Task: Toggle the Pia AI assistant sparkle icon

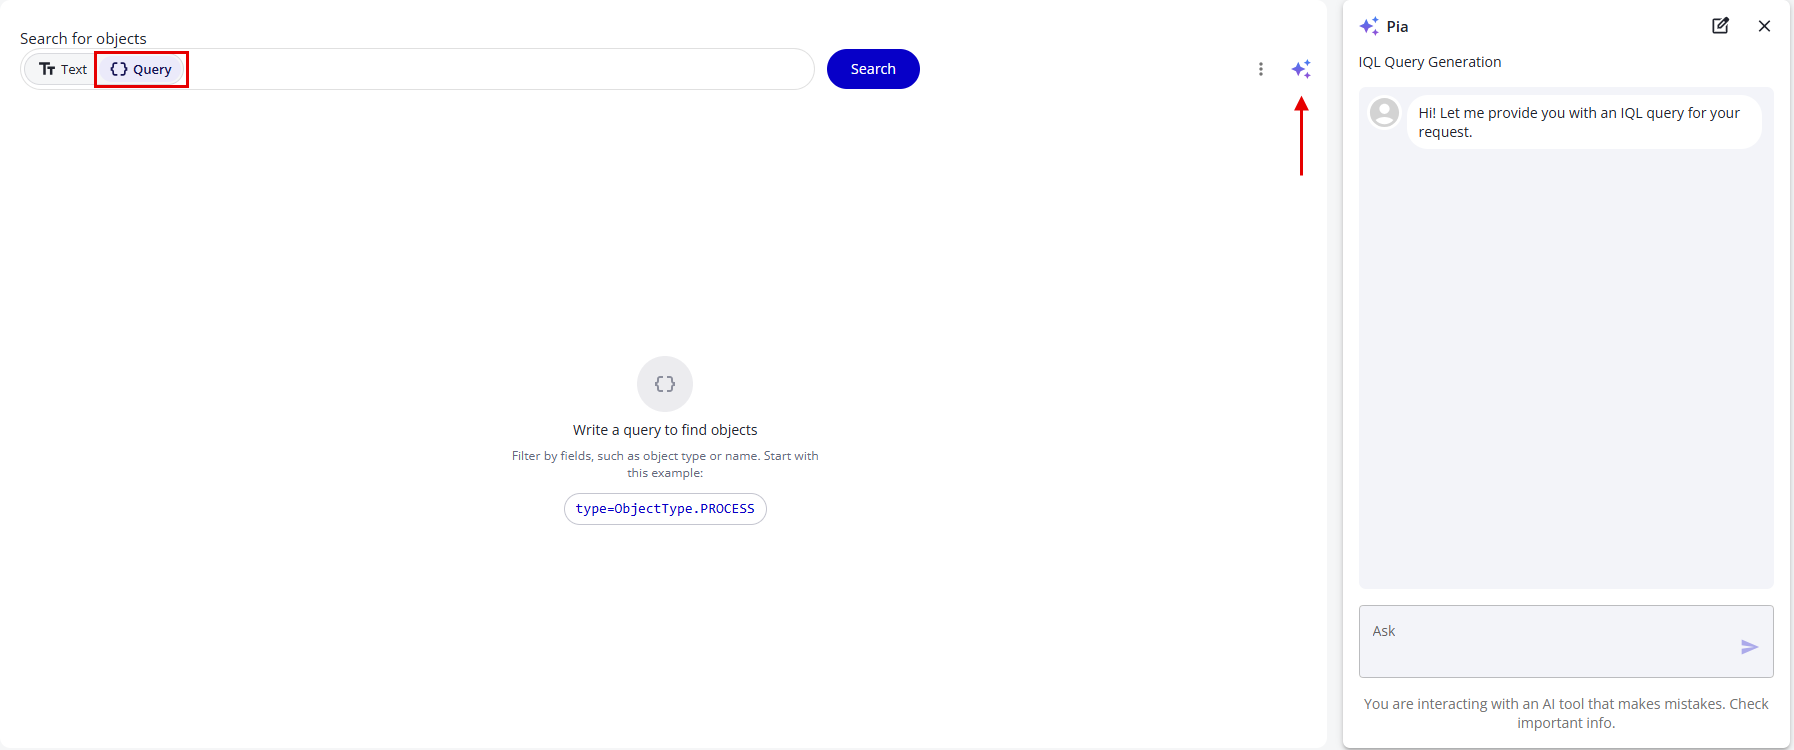Action: point(1301,69)
